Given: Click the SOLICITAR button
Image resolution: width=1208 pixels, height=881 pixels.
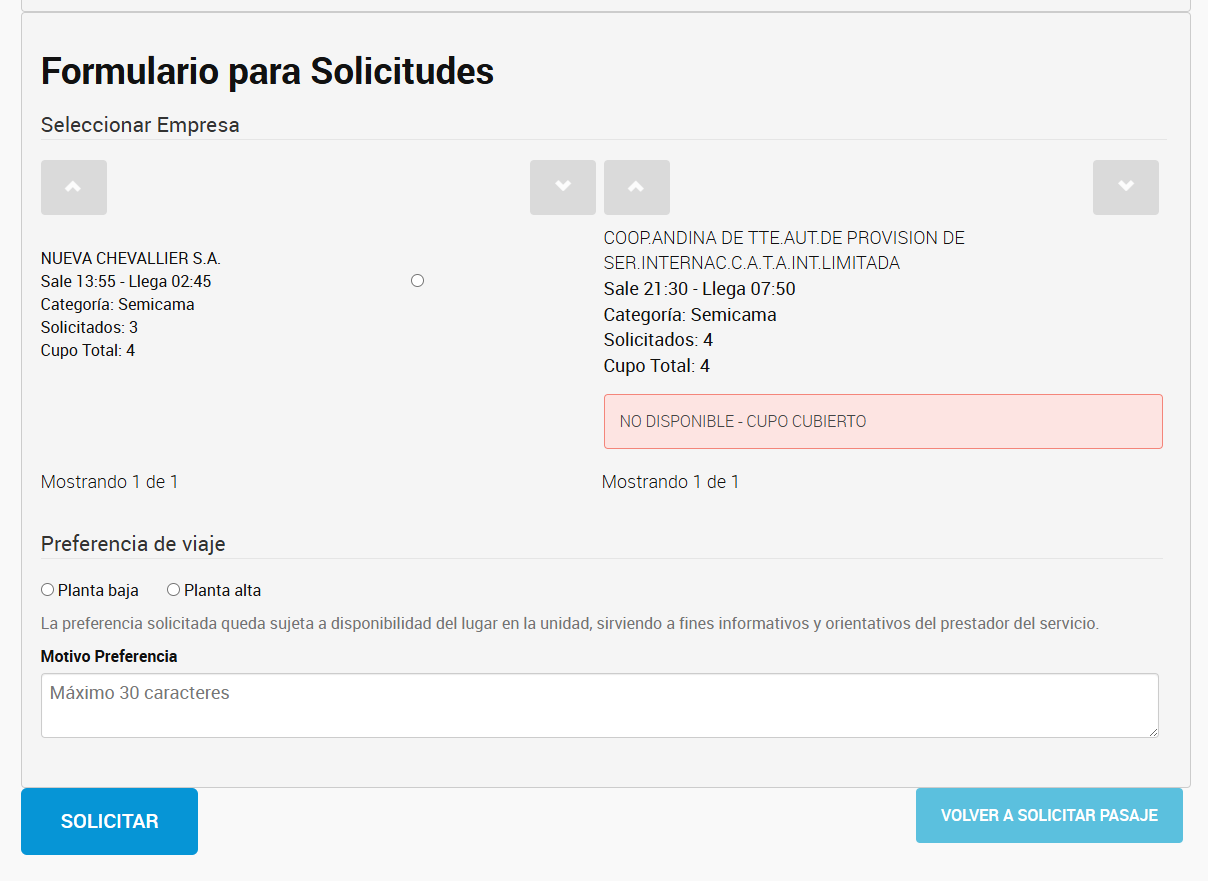Looking at the screenshot, I should (x=108, y=821).
